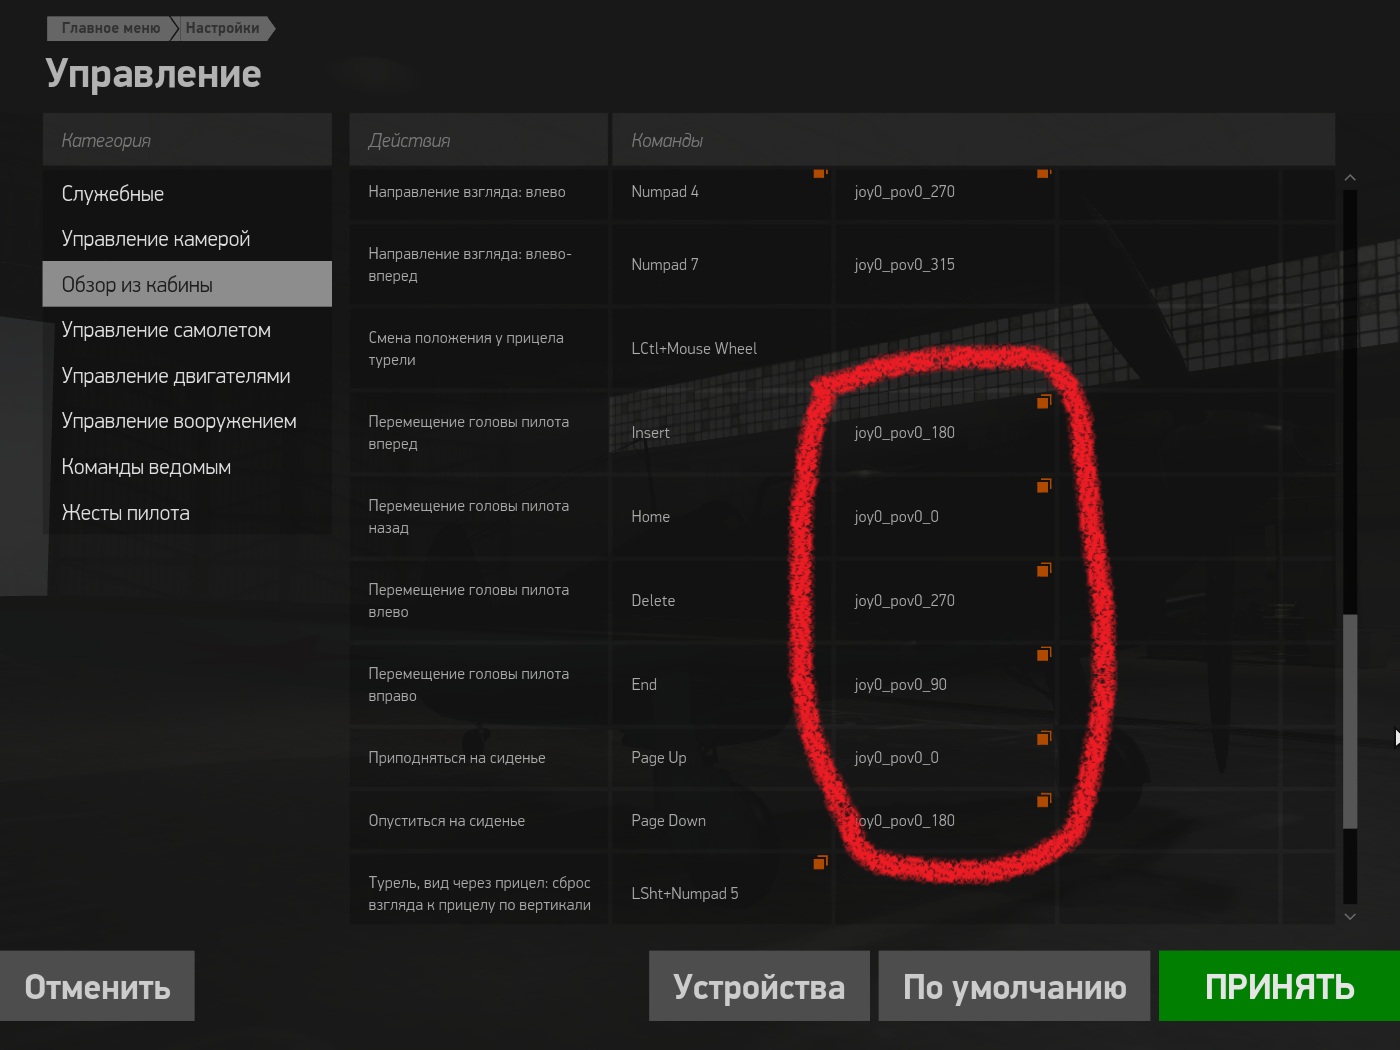
Task: Click the orange icon beside Delete's joy0_pov0_270 binding
Action: click(x=1044, y=569)
